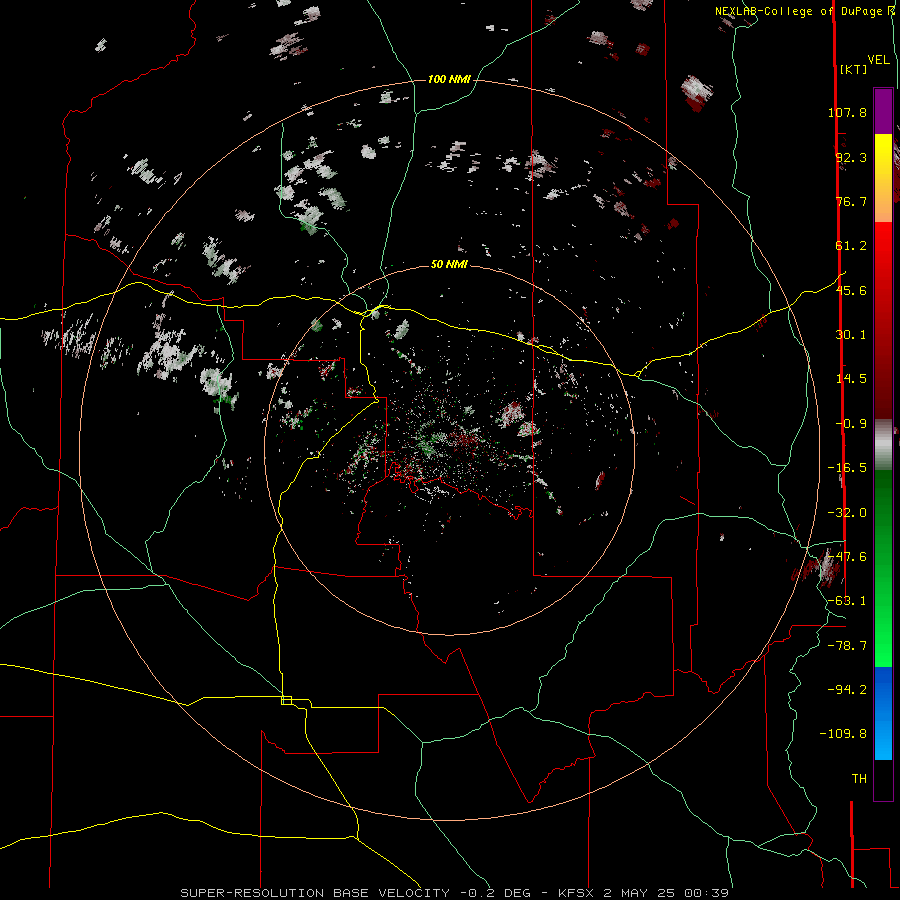Screen dimensions: 900x900
Task: Click the -32.0 scale value
Action: click(847, 513)
